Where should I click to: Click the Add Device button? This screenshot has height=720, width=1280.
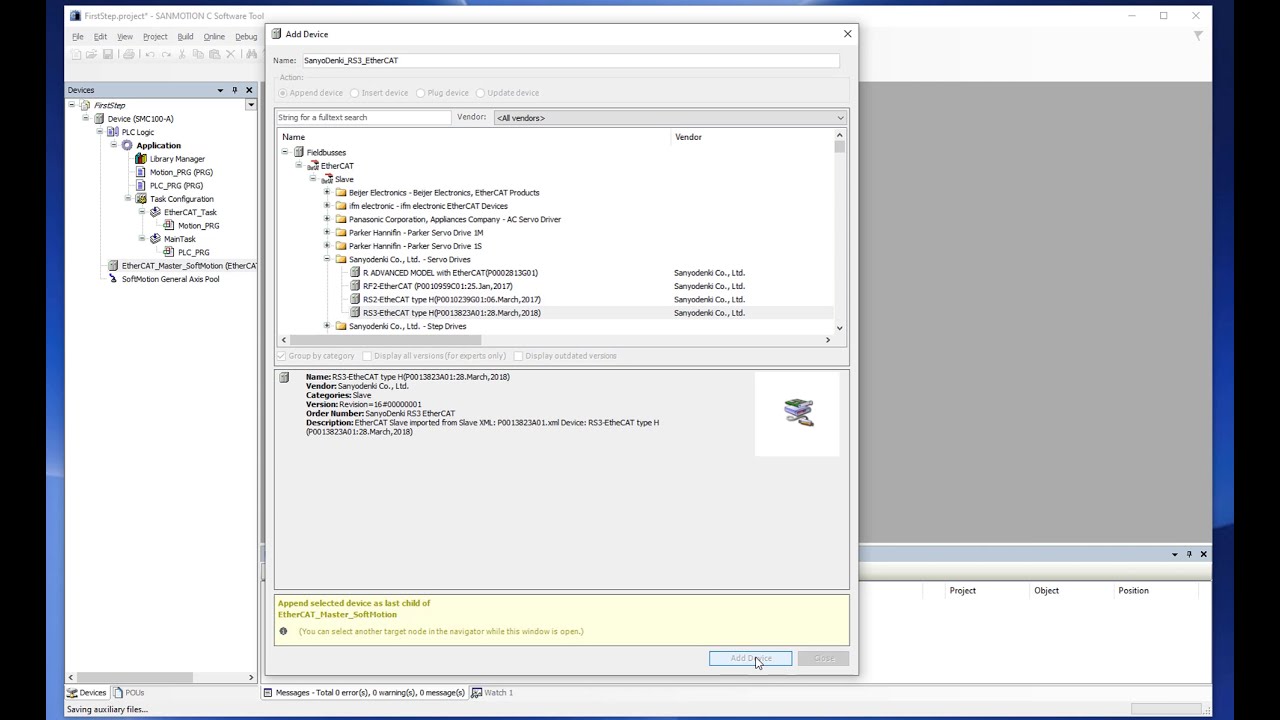(750, 658)
